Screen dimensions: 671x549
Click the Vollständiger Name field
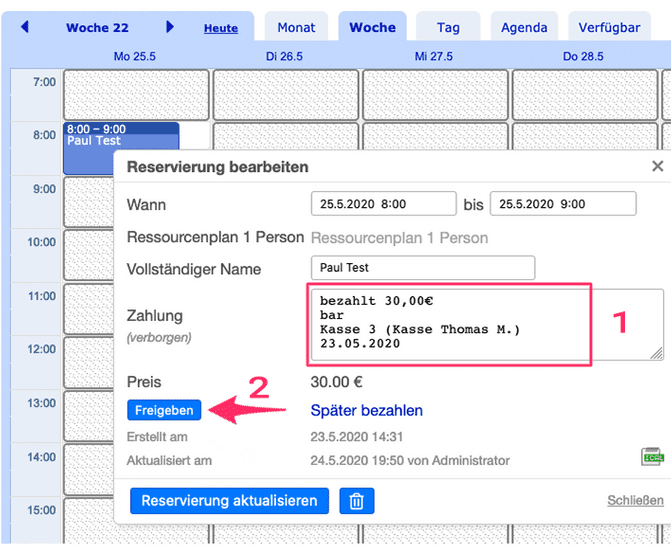tap(423, 268)
